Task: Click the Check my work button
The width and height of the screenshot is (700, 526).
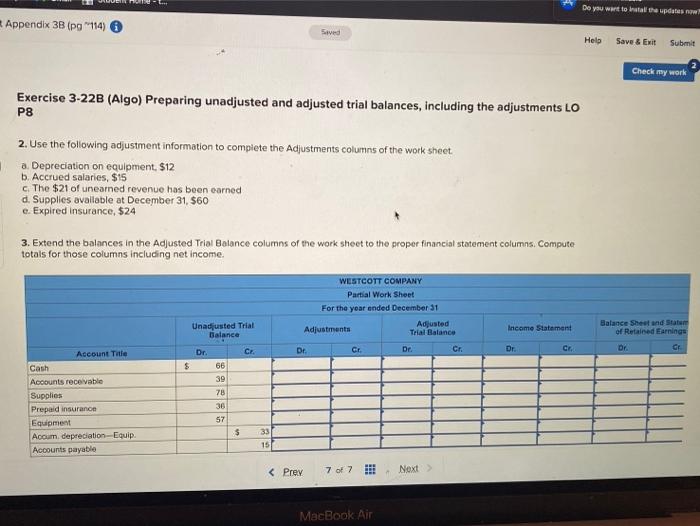Action: tap(659, 71)
